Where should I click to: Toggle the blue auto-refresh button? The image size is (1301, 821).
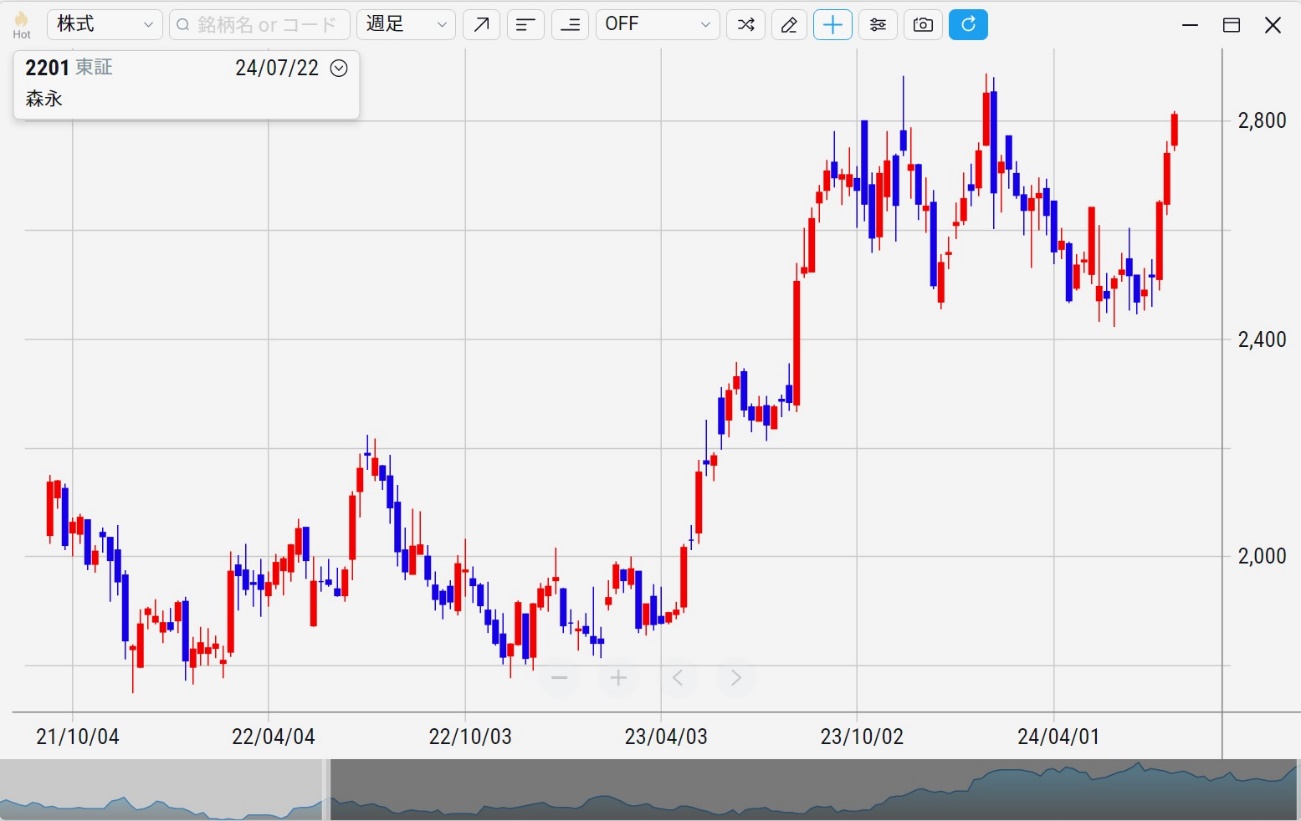pyautogui.click(x=968, y=24)
